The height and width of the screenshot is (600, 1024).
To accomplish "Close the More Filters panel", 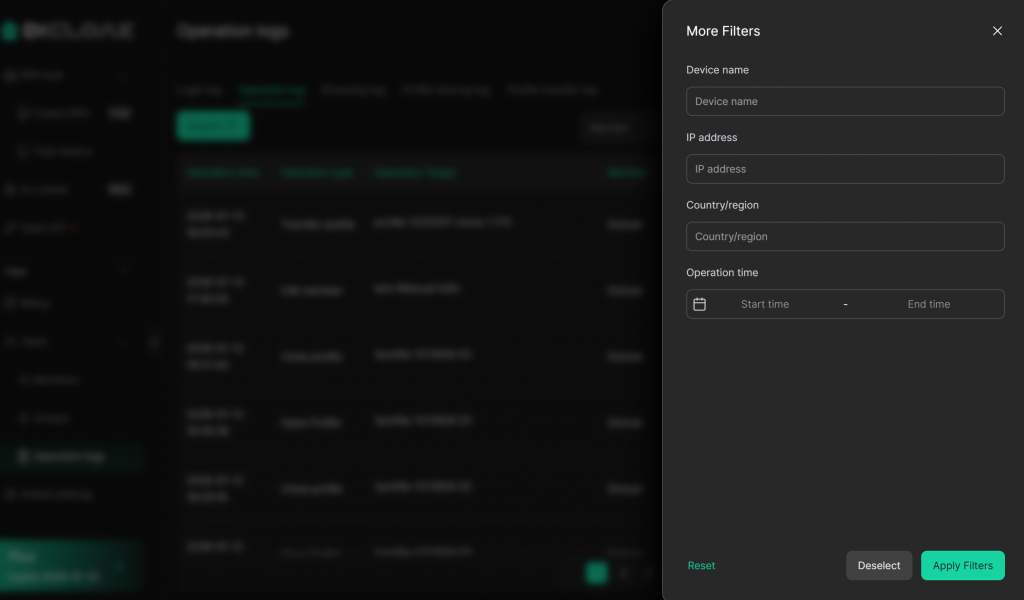I will tap(997, 31).
